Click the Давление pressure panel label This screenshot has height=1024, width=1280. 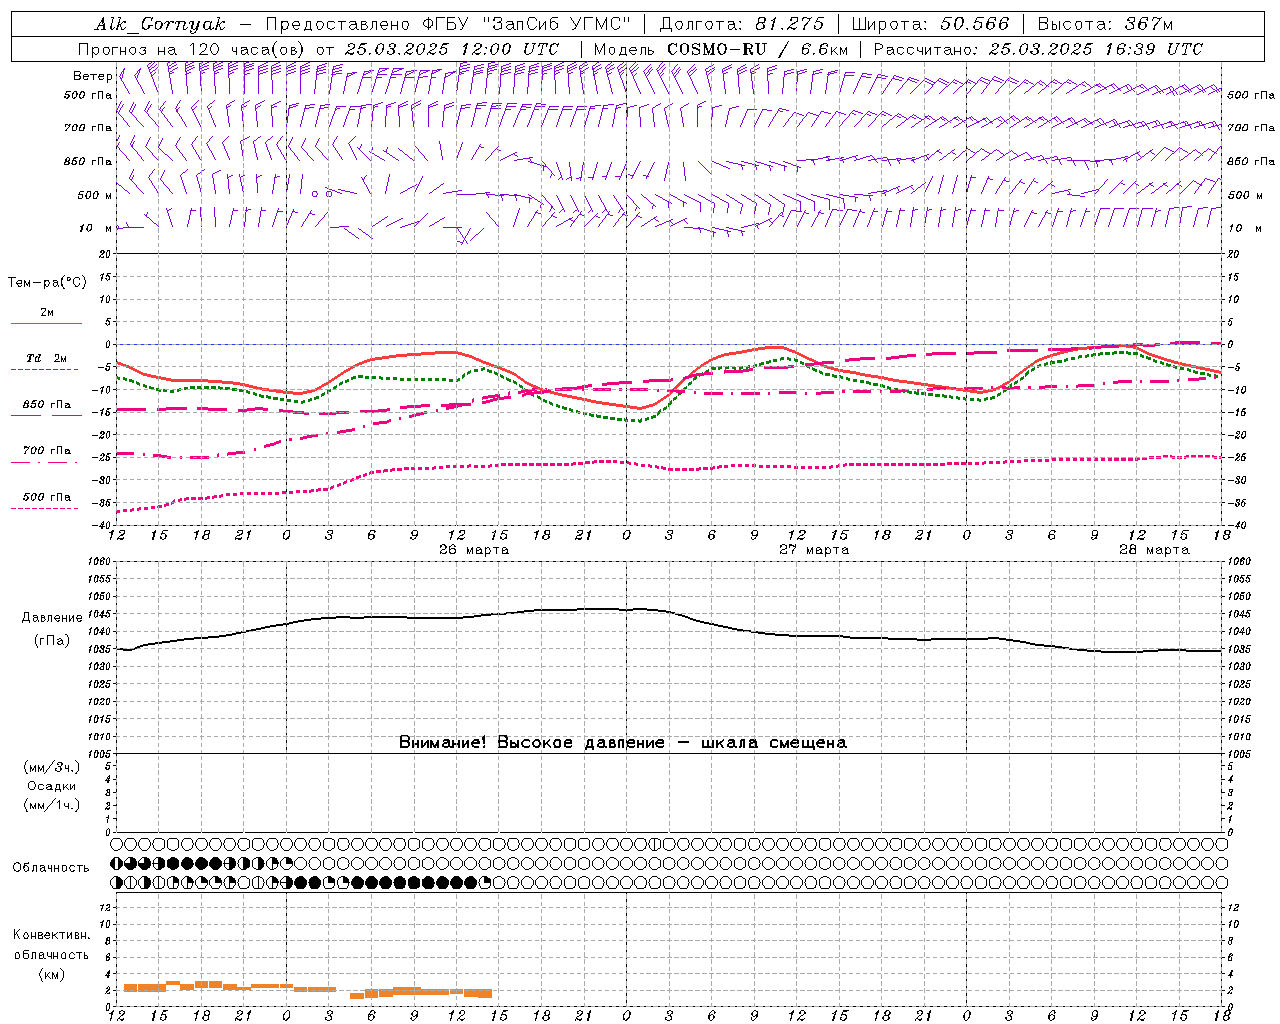52,618
